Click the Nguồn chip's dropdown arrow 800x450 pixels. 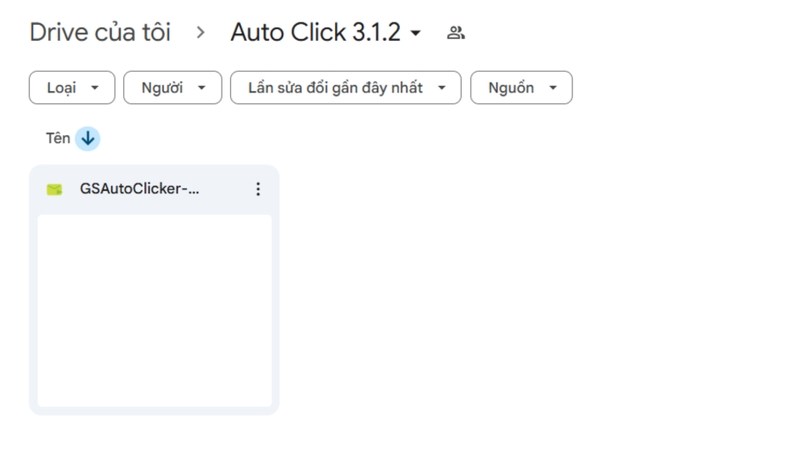[x=553, y=88]
